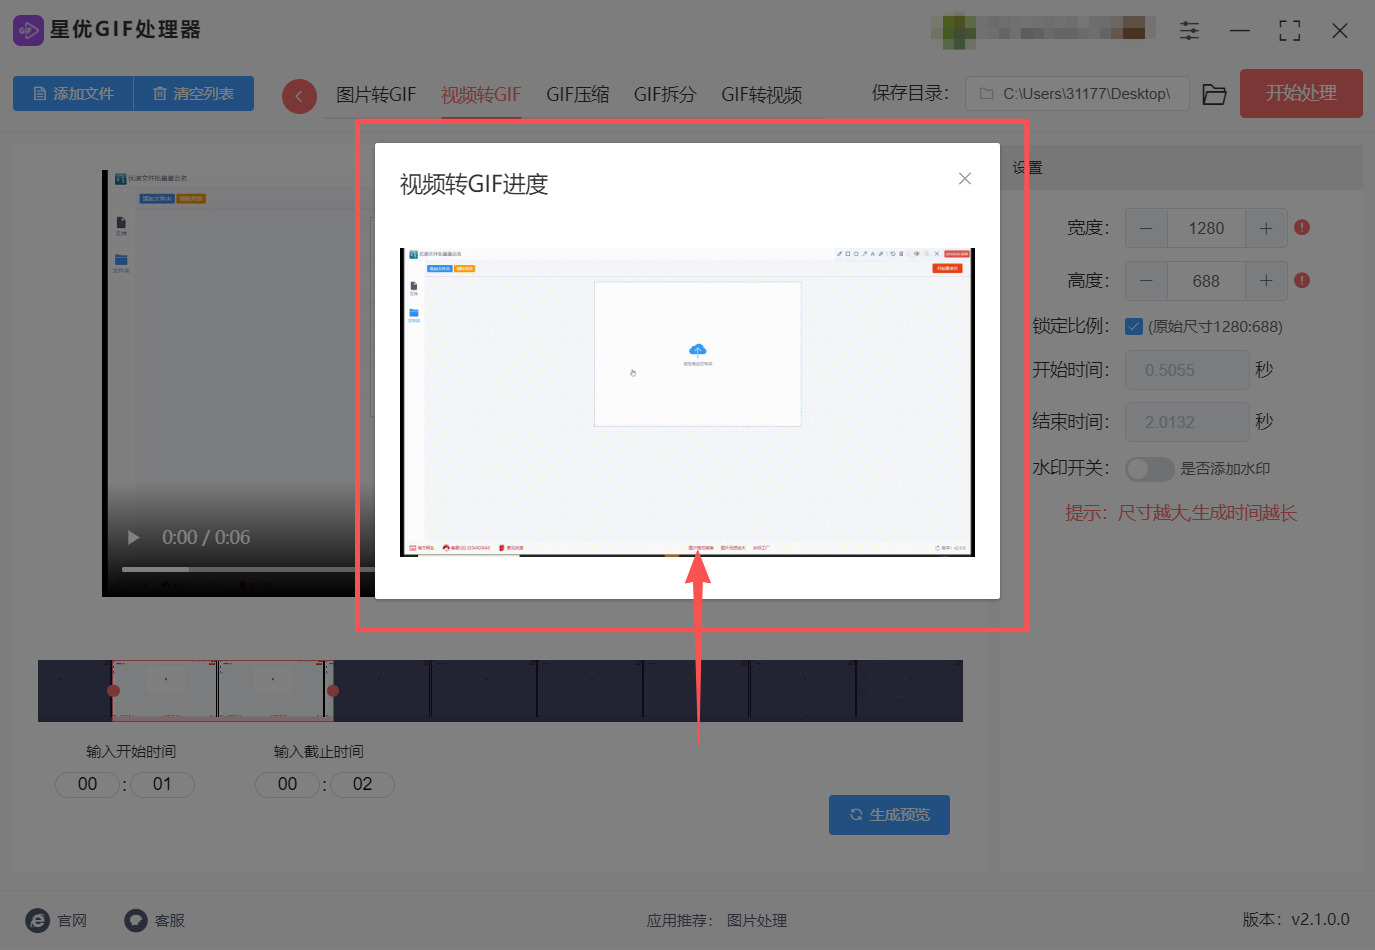Viewport: 1375px width, 950px height.
Task: Click the 生成预览 generate preview button
Action: point(889,814)
